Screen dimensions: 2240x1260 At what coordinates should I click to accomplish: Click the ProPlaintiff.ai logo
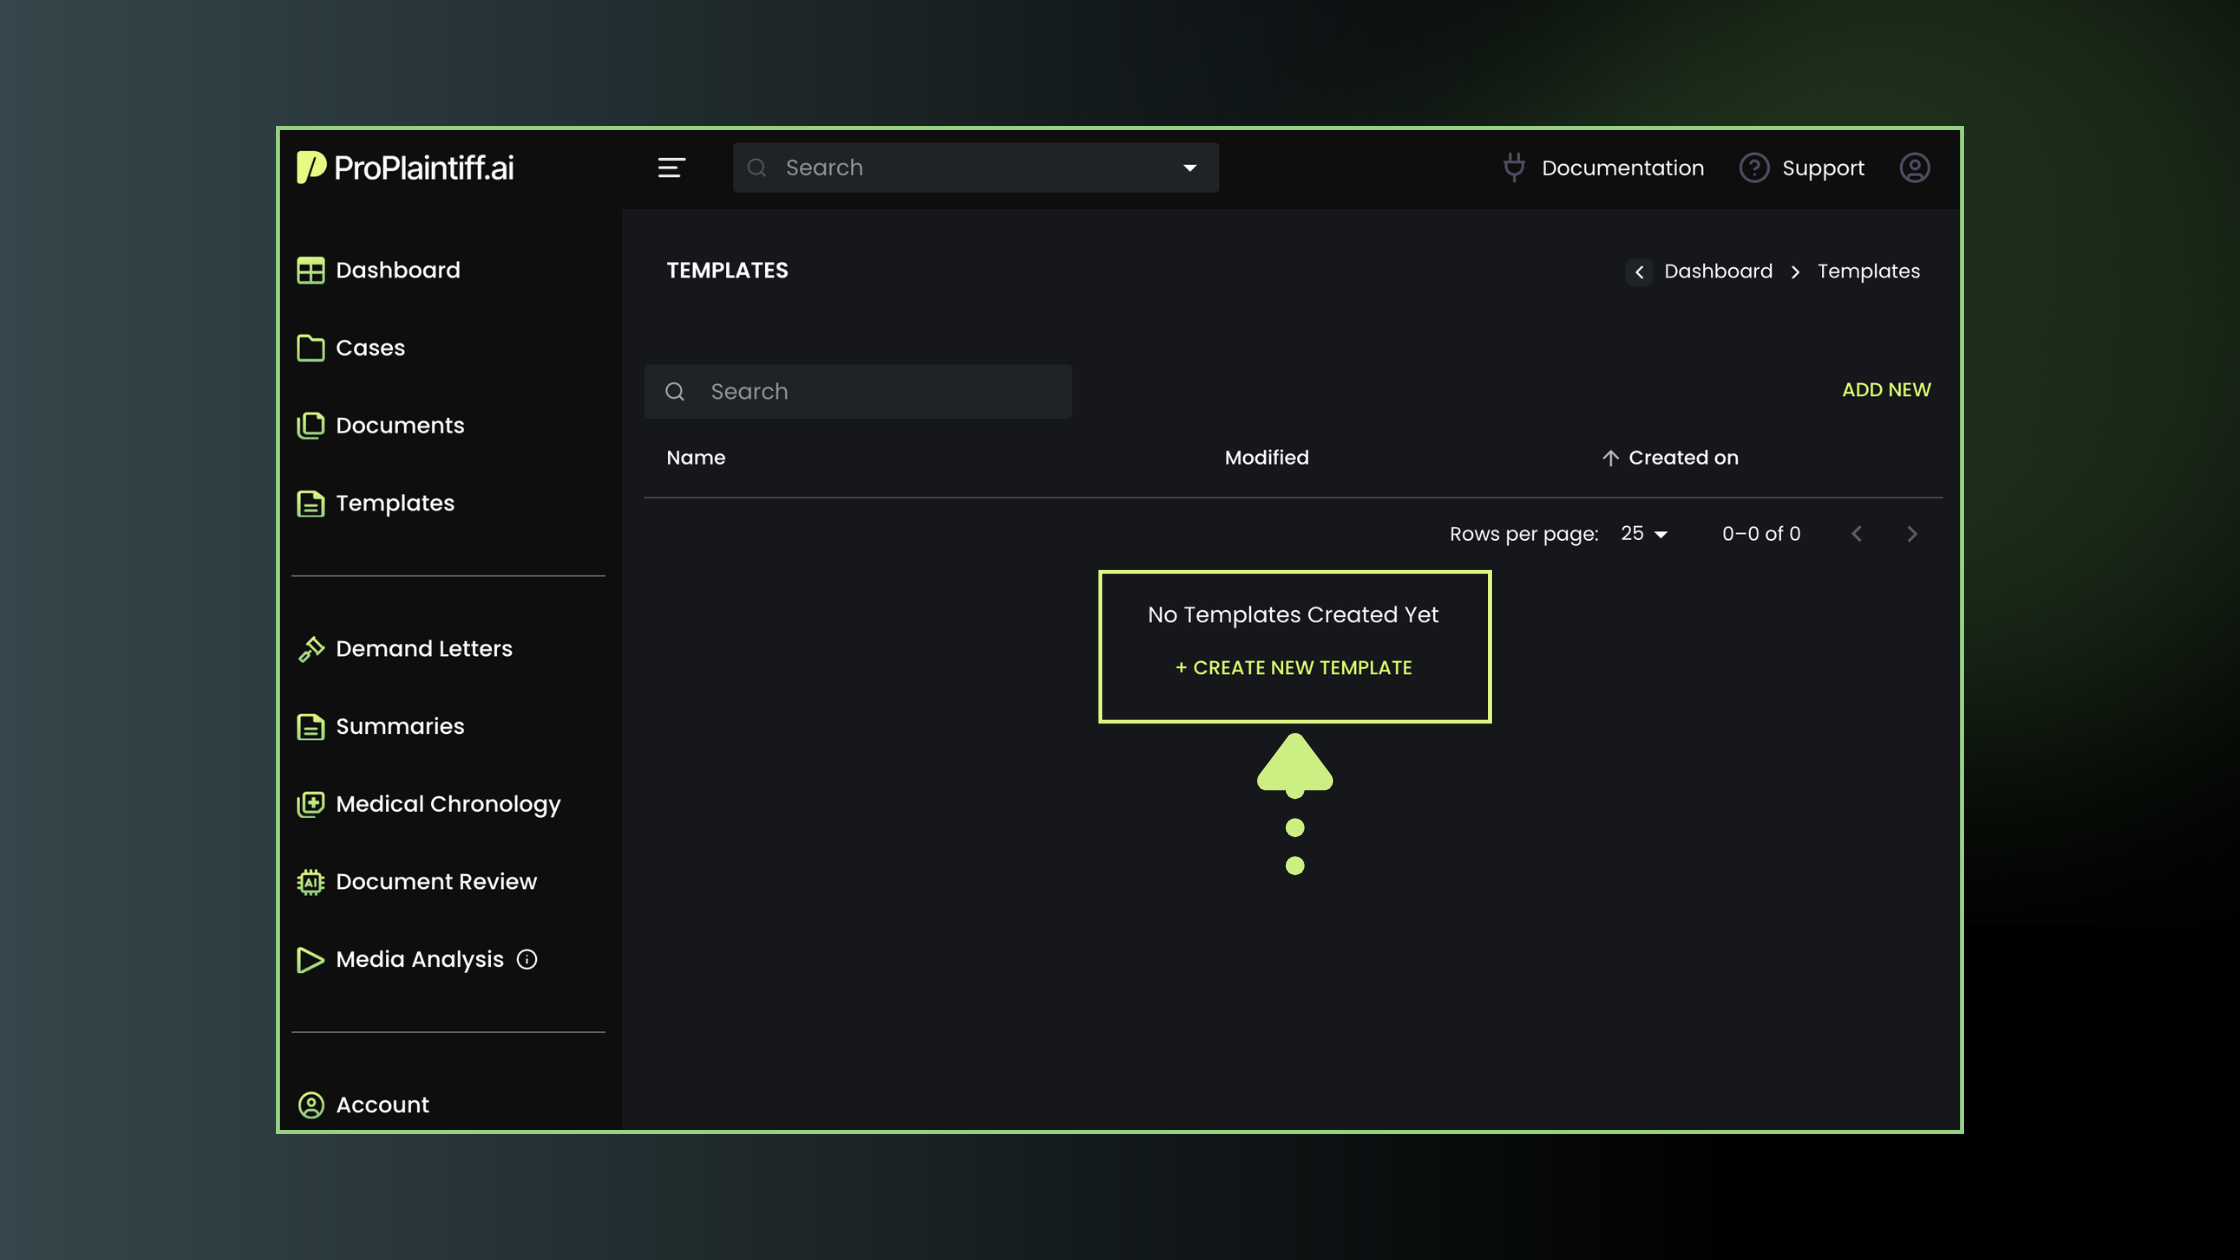pyautogui.click(x=405, y=168)
